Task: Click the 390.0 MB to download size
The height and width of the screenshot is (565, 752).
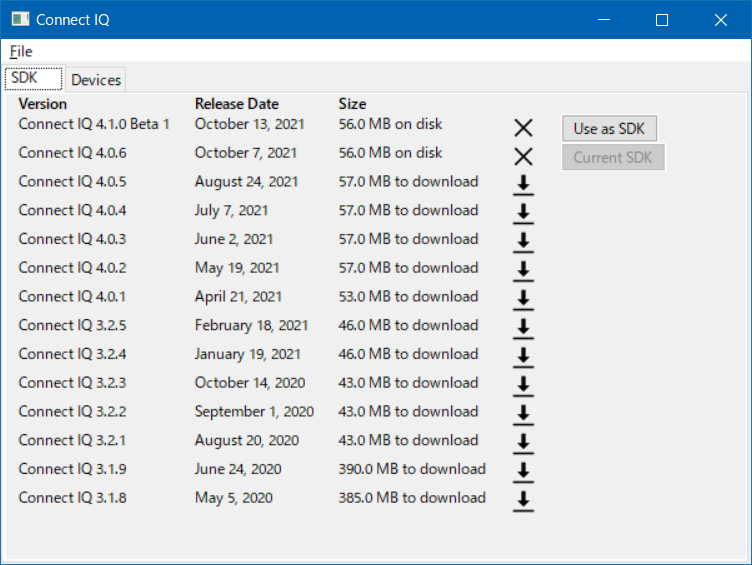Action: [x=412, y=470]
